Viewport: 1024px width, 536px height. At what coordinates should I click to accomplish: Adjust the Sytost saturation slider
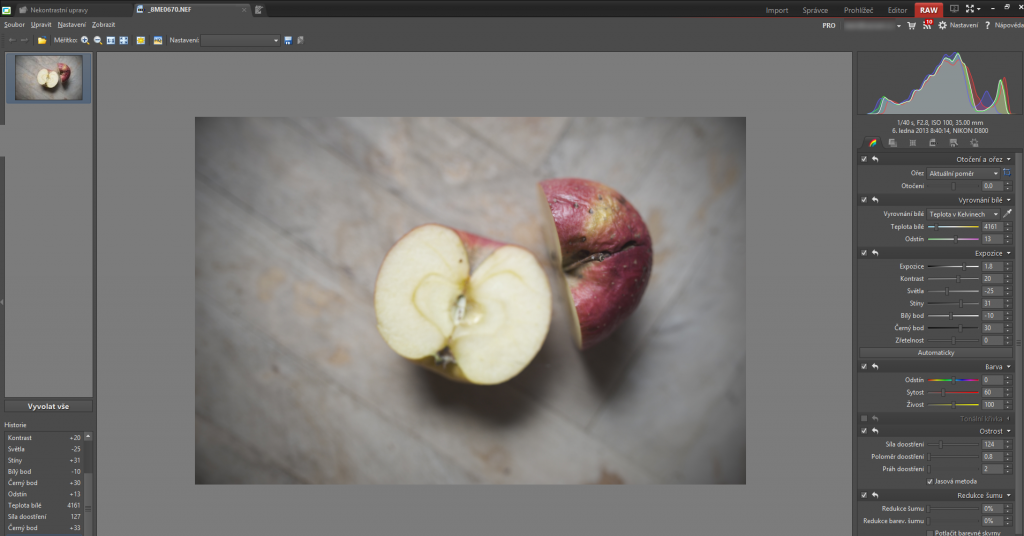pos(953,392)
